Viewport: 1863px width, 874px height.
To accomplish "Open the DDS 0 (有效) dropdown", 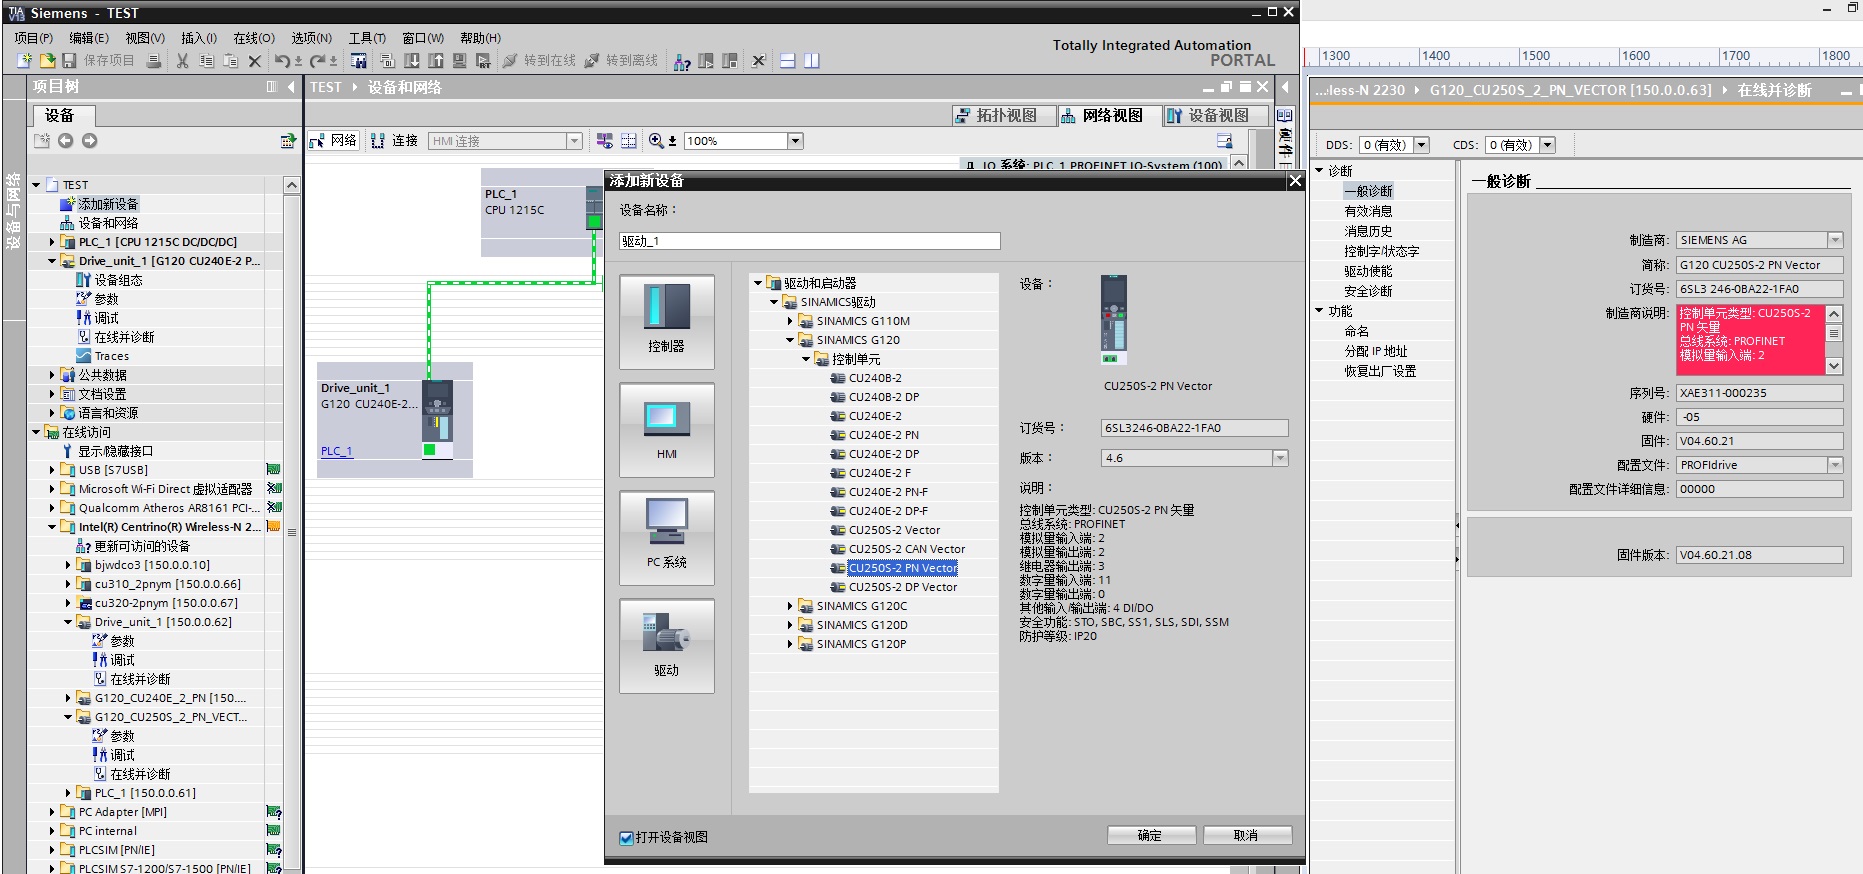I will [1422, 145].
